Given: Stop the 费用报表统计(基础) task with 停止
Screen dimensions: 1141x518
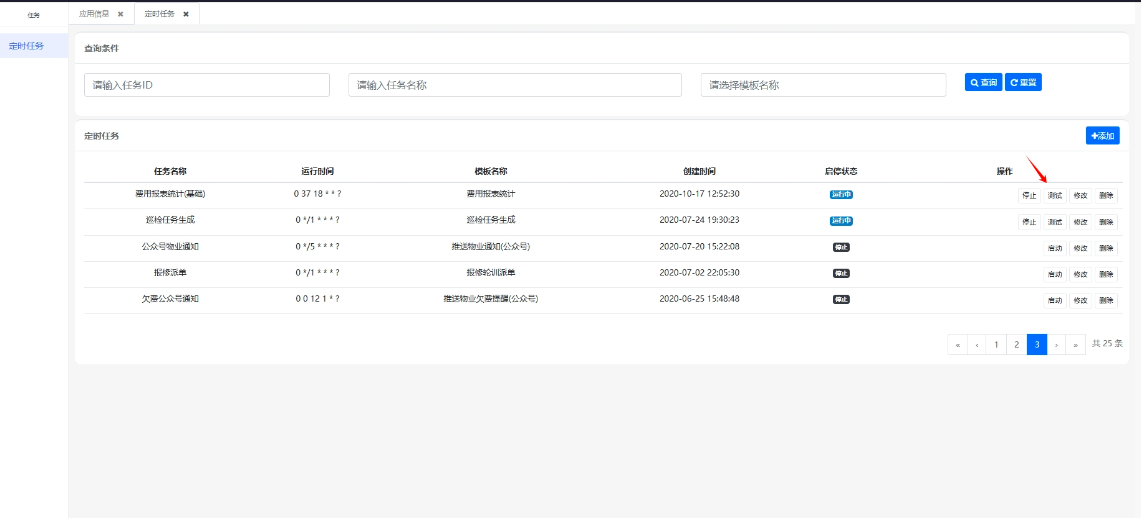Looking at the screenshot, I should click(1029, 196).
